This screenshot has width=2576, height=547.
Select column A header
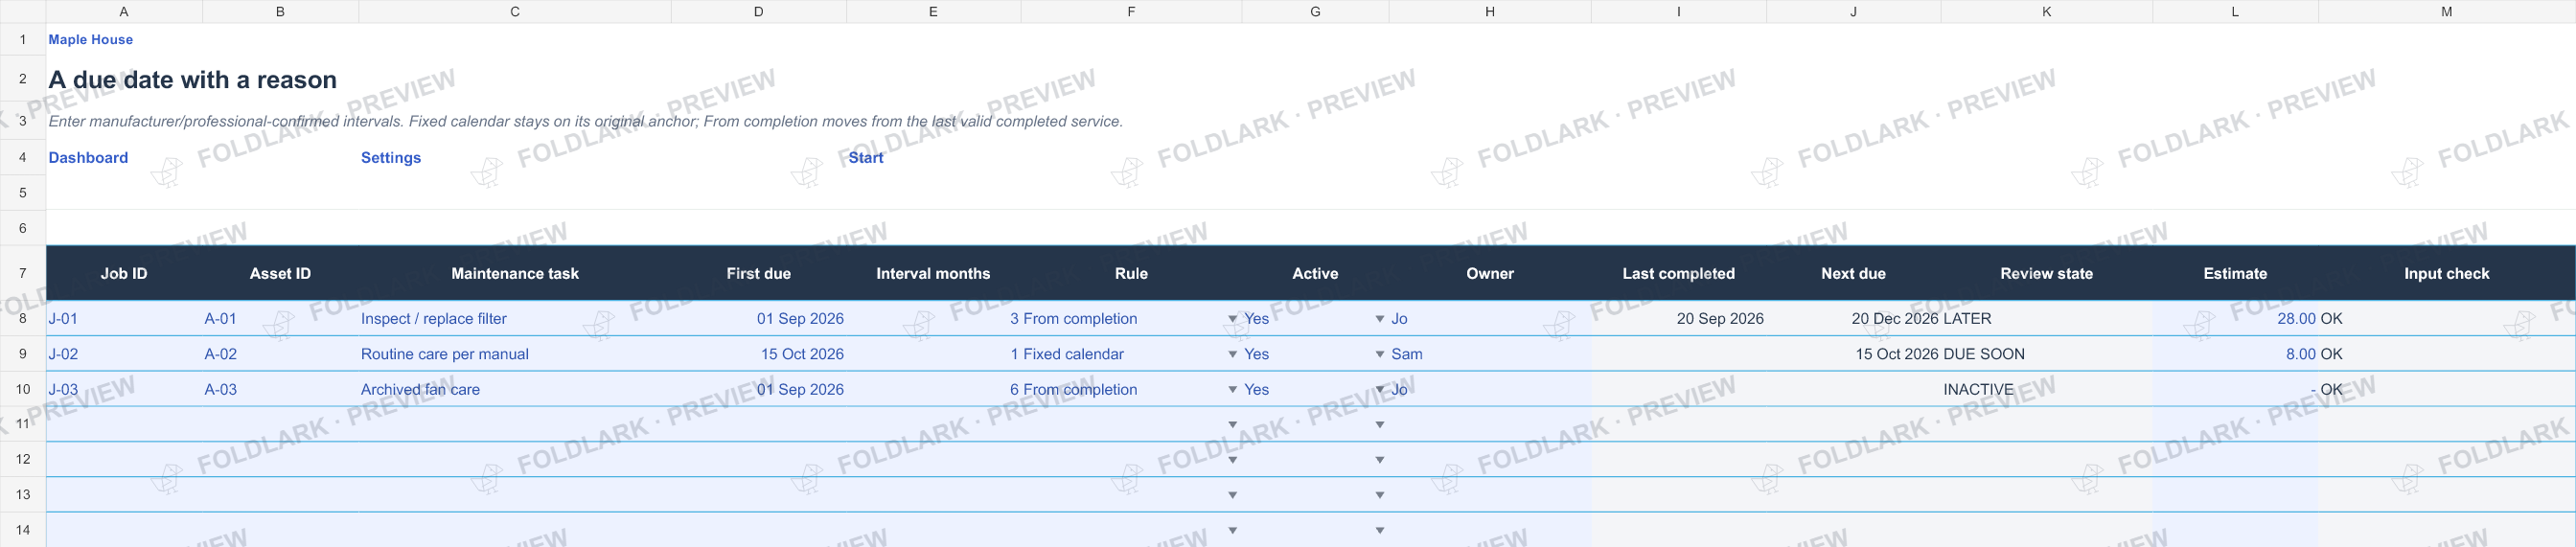click(x=124, y=11)
